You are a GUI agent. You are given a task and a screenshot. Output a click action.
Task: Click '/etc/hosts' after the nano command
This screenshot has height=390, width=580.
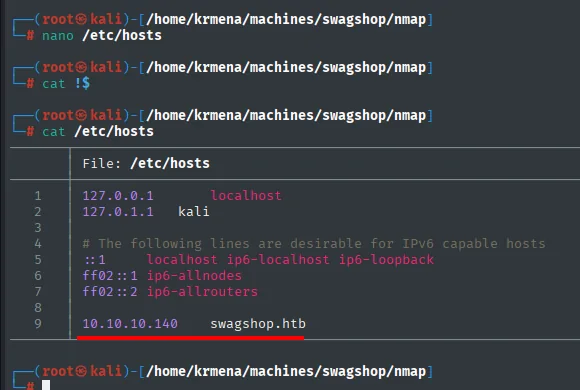coord(122,36)
